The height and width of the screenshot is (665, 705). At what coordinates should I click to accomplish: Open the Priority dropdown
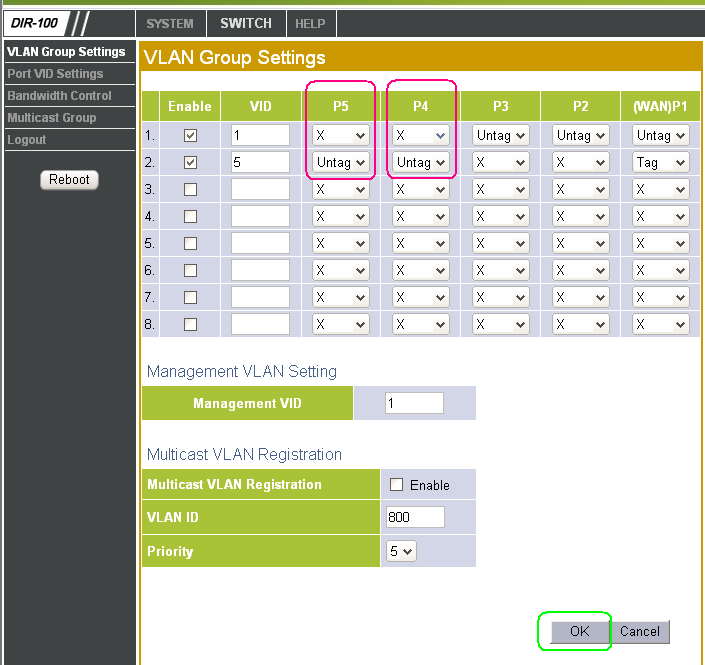(x=401, y=551)
